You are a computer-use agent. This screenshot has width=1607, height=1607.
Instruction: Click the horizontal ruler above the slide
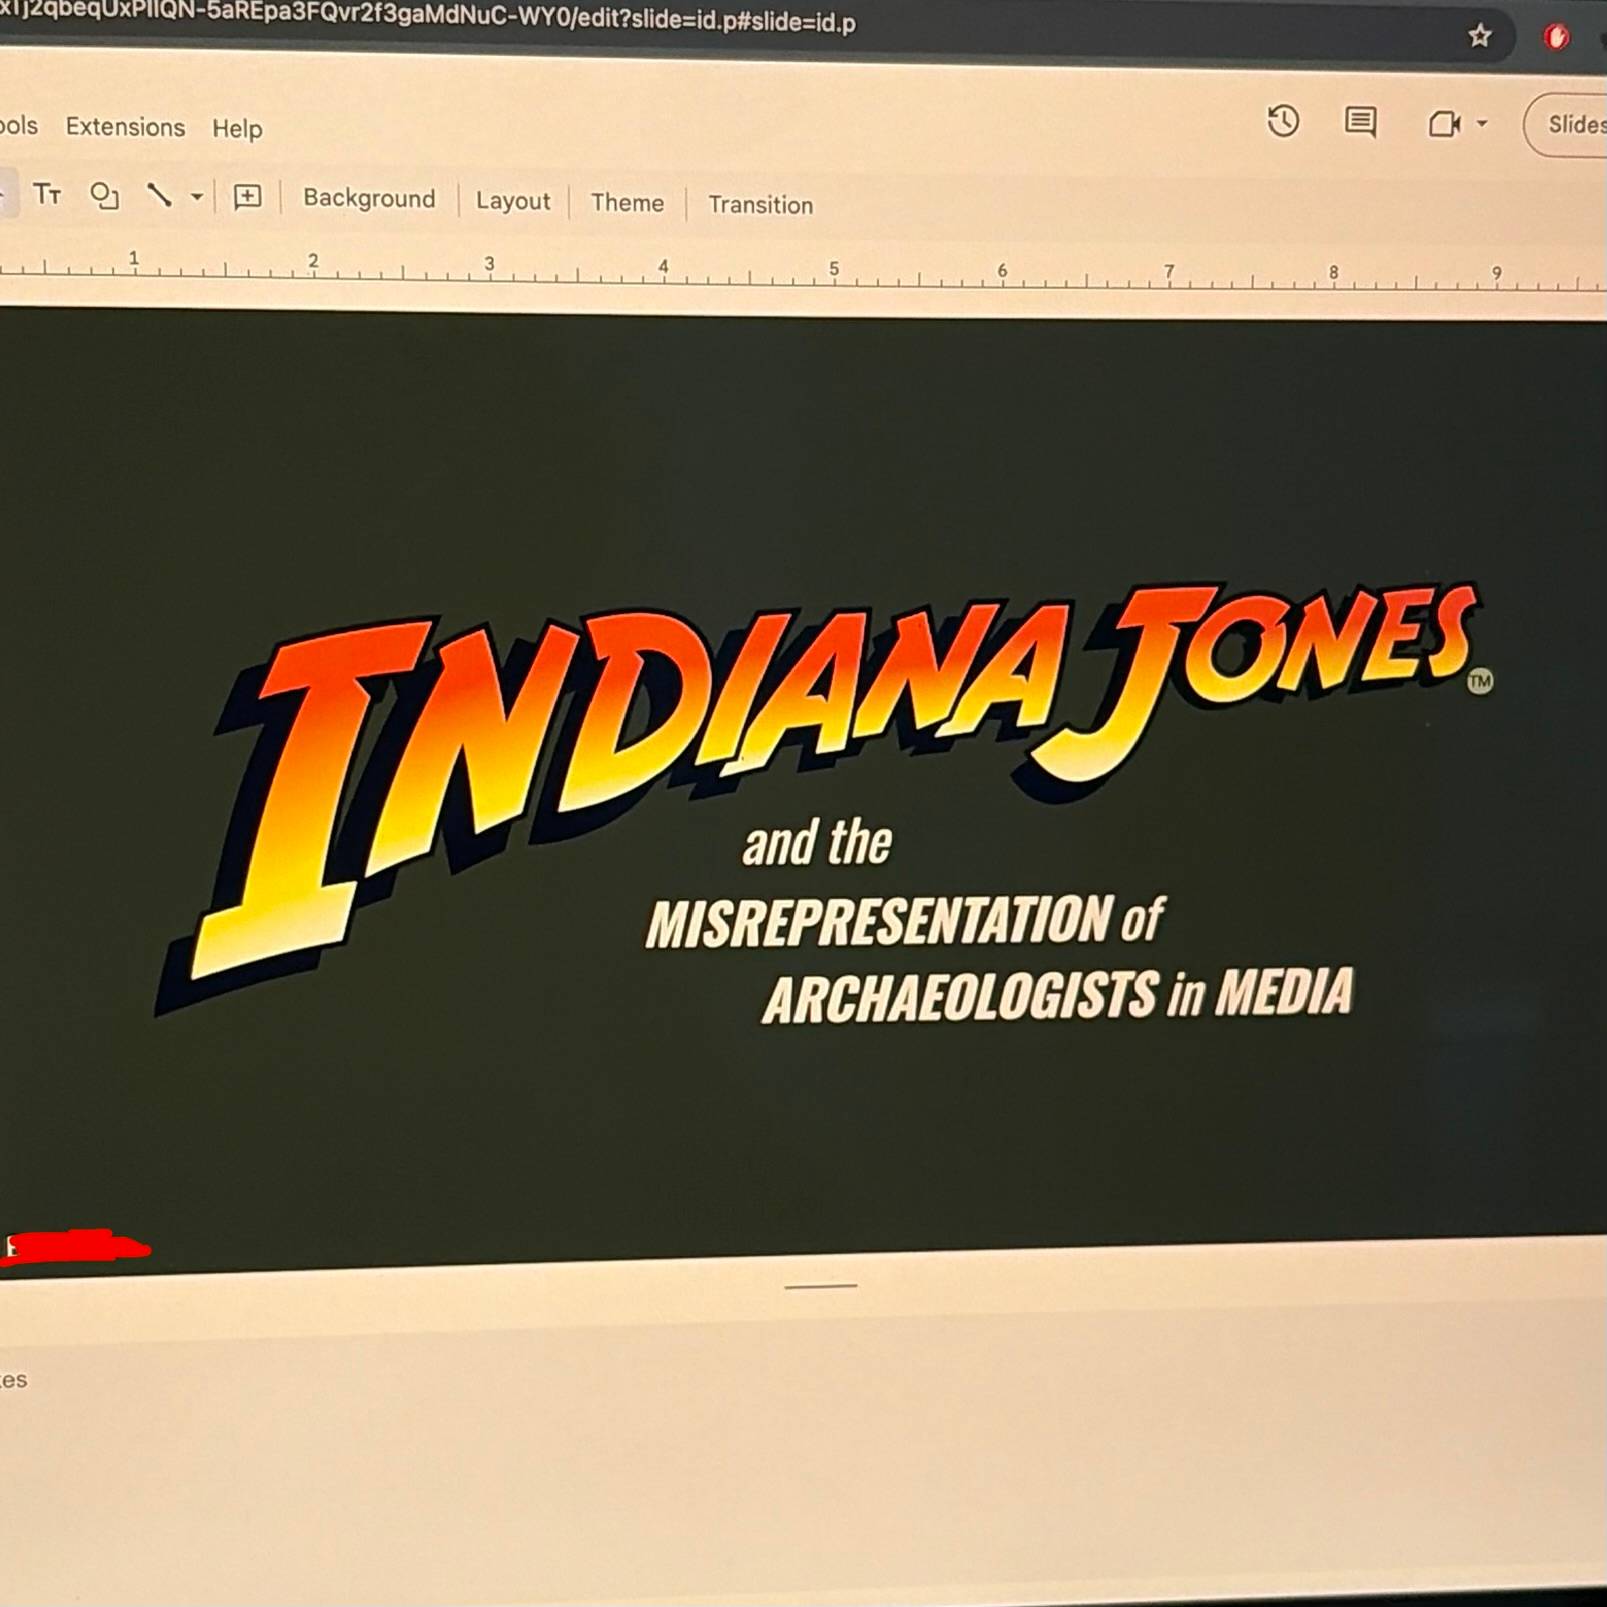[803, 270]
